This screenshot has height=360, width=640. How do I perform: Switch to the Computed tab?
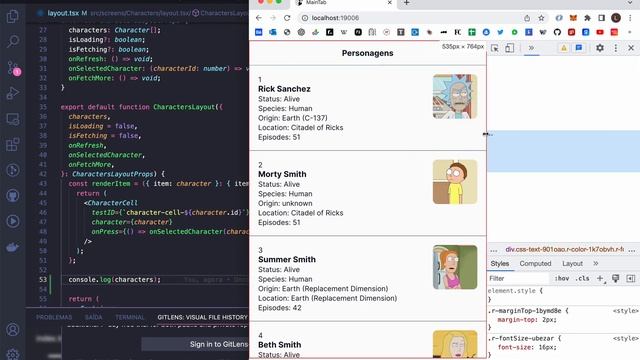click(535, 263)
